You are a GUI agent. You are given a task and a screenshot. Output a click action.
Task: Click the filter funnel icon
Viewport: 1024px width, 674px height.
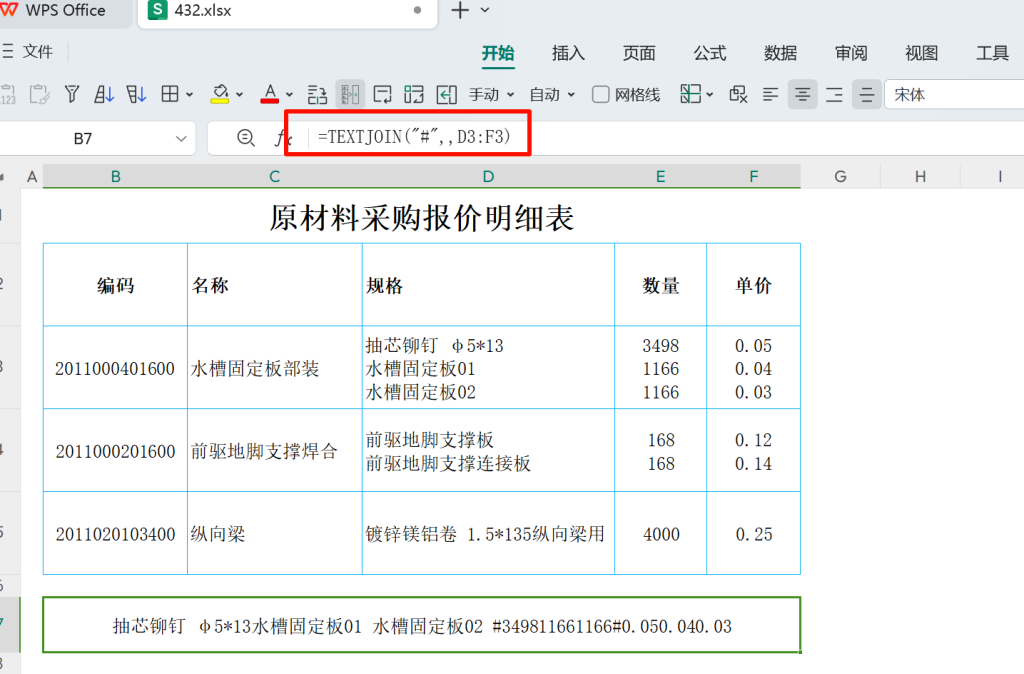72,95
